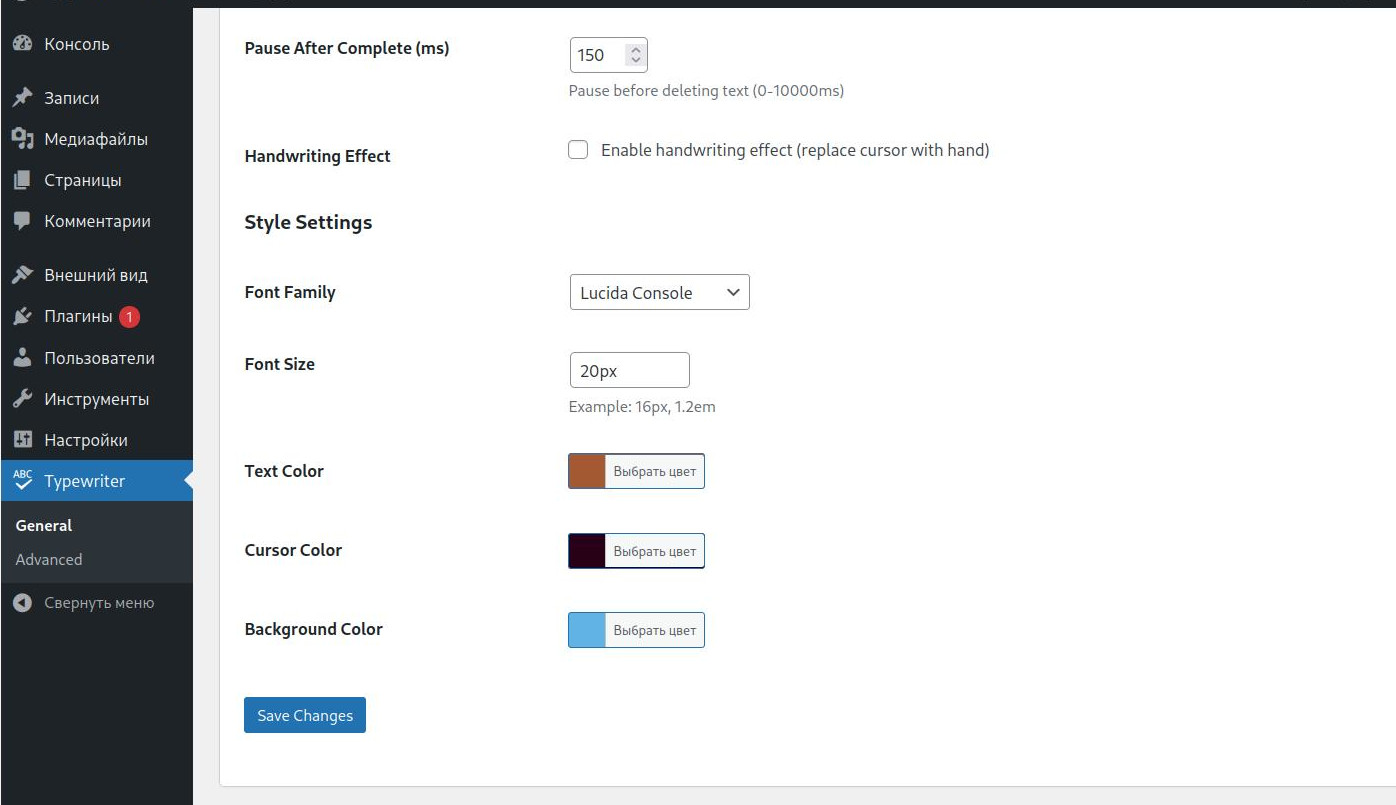
Task: Click the 'Enable handwriting effect' label text
Action: coord(795,150)
